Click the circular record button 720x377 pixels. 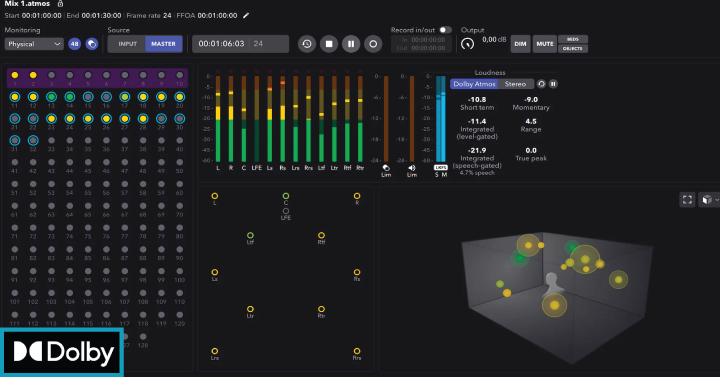(373, 44)
